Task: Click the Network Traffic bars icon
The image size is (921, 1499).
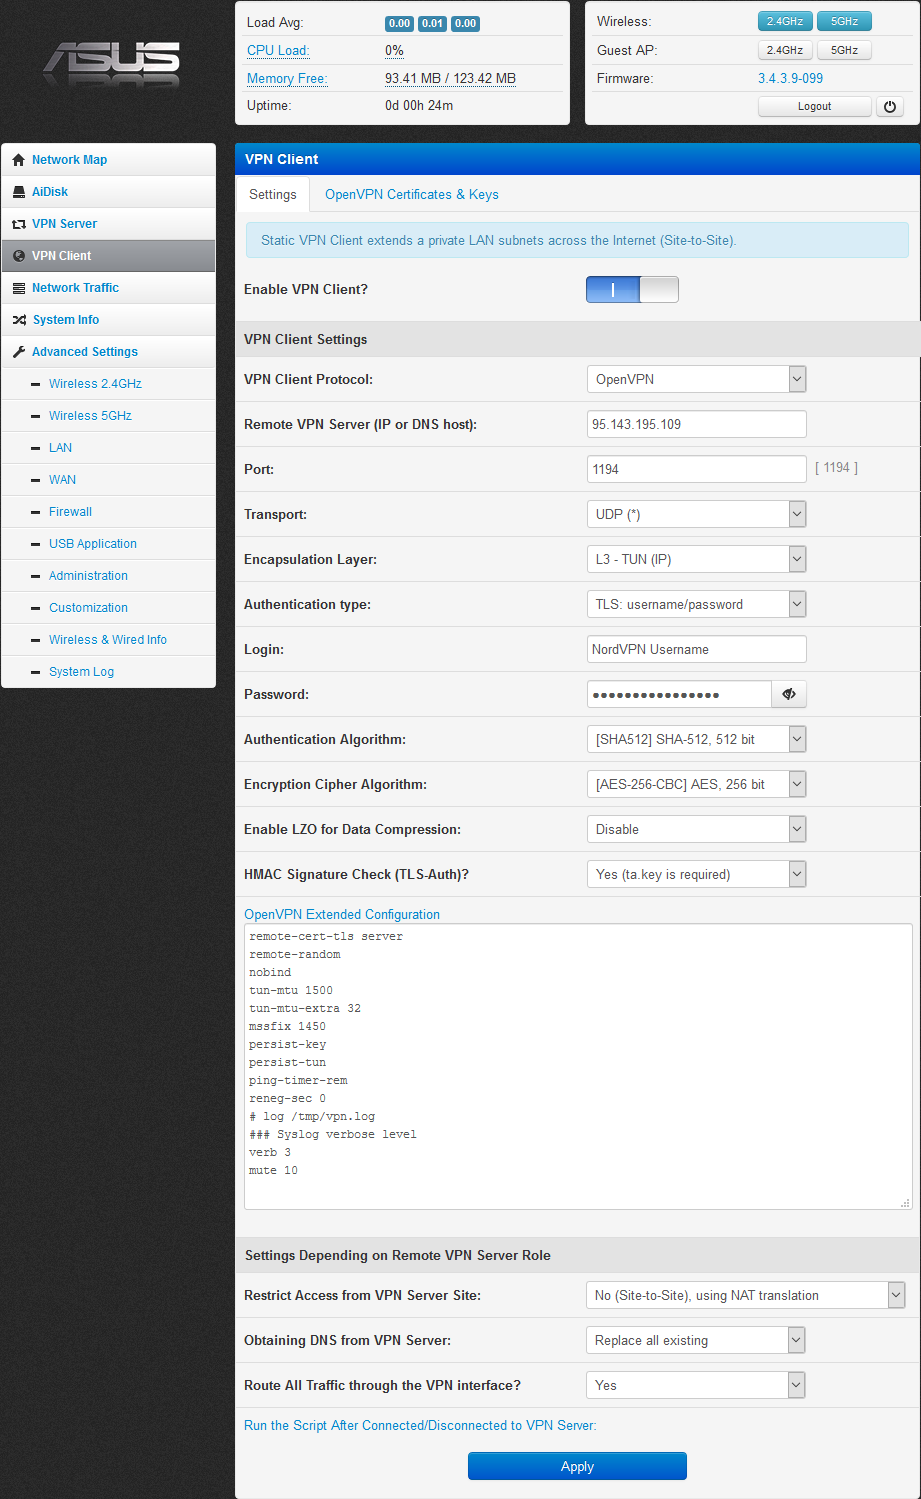Action: coord(18,288)
